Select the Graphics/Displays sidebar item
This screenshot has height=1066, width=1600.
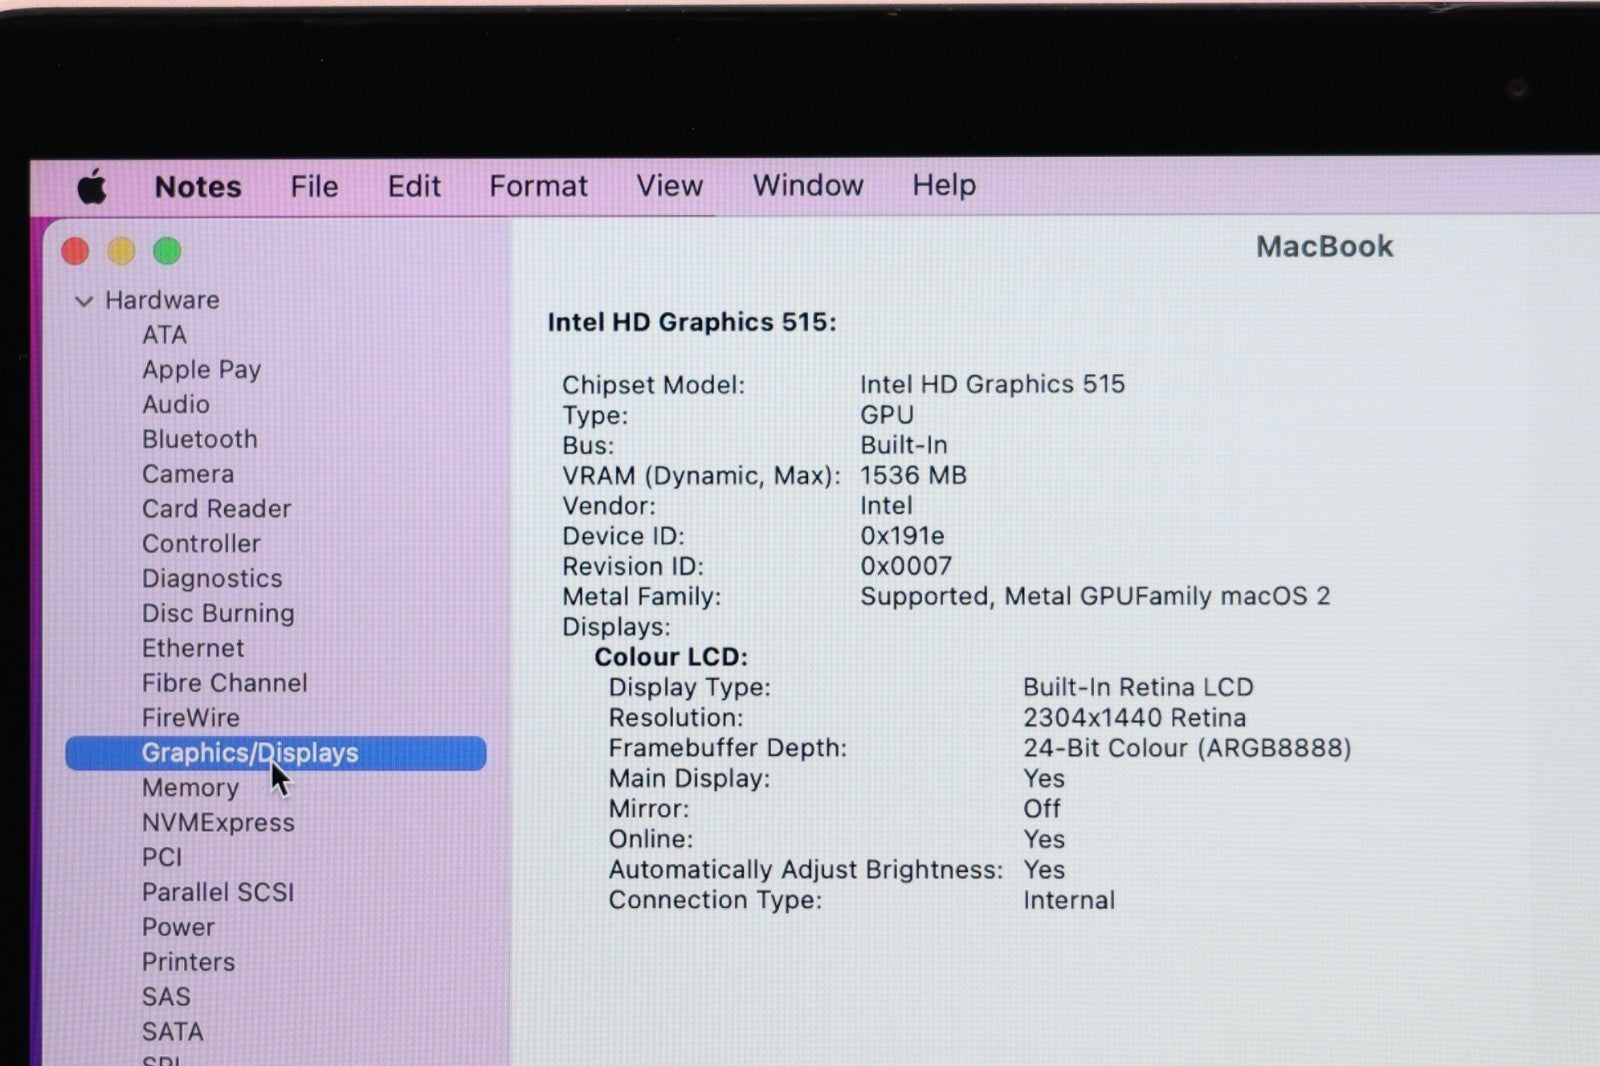250,753
